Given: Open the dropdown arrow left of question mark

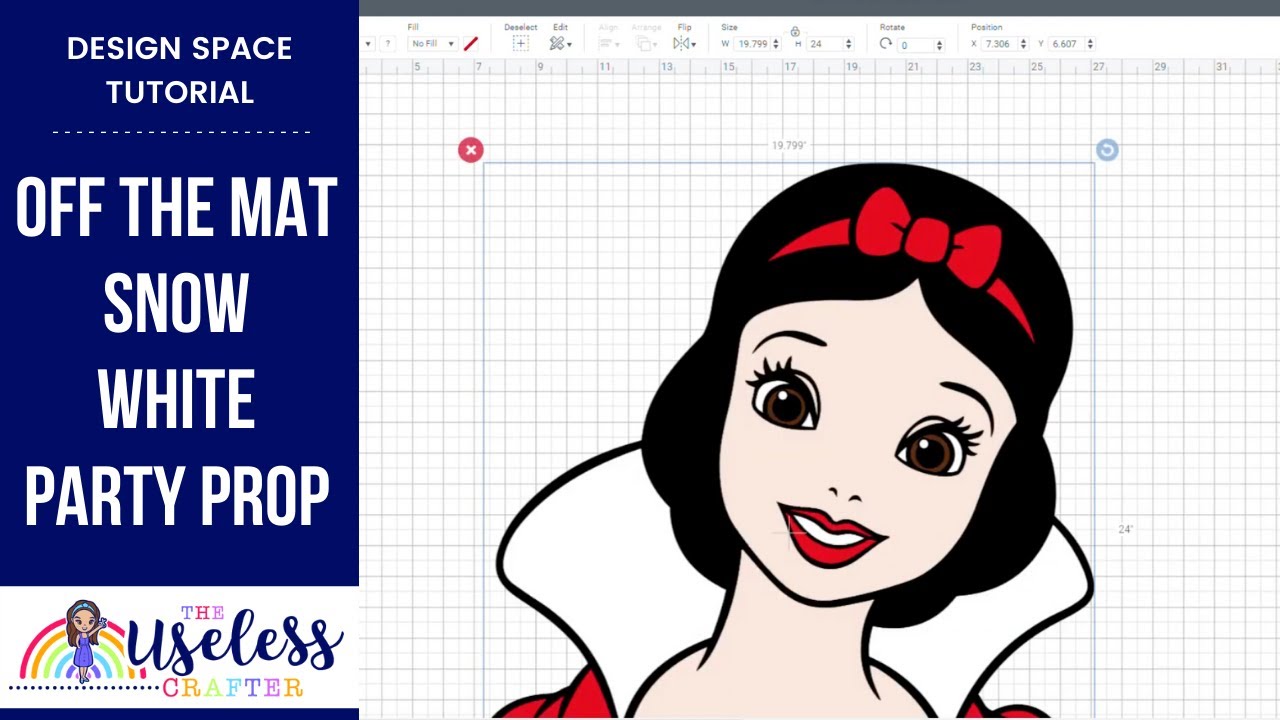Looking at the screenshot, I should coord(368,44).
